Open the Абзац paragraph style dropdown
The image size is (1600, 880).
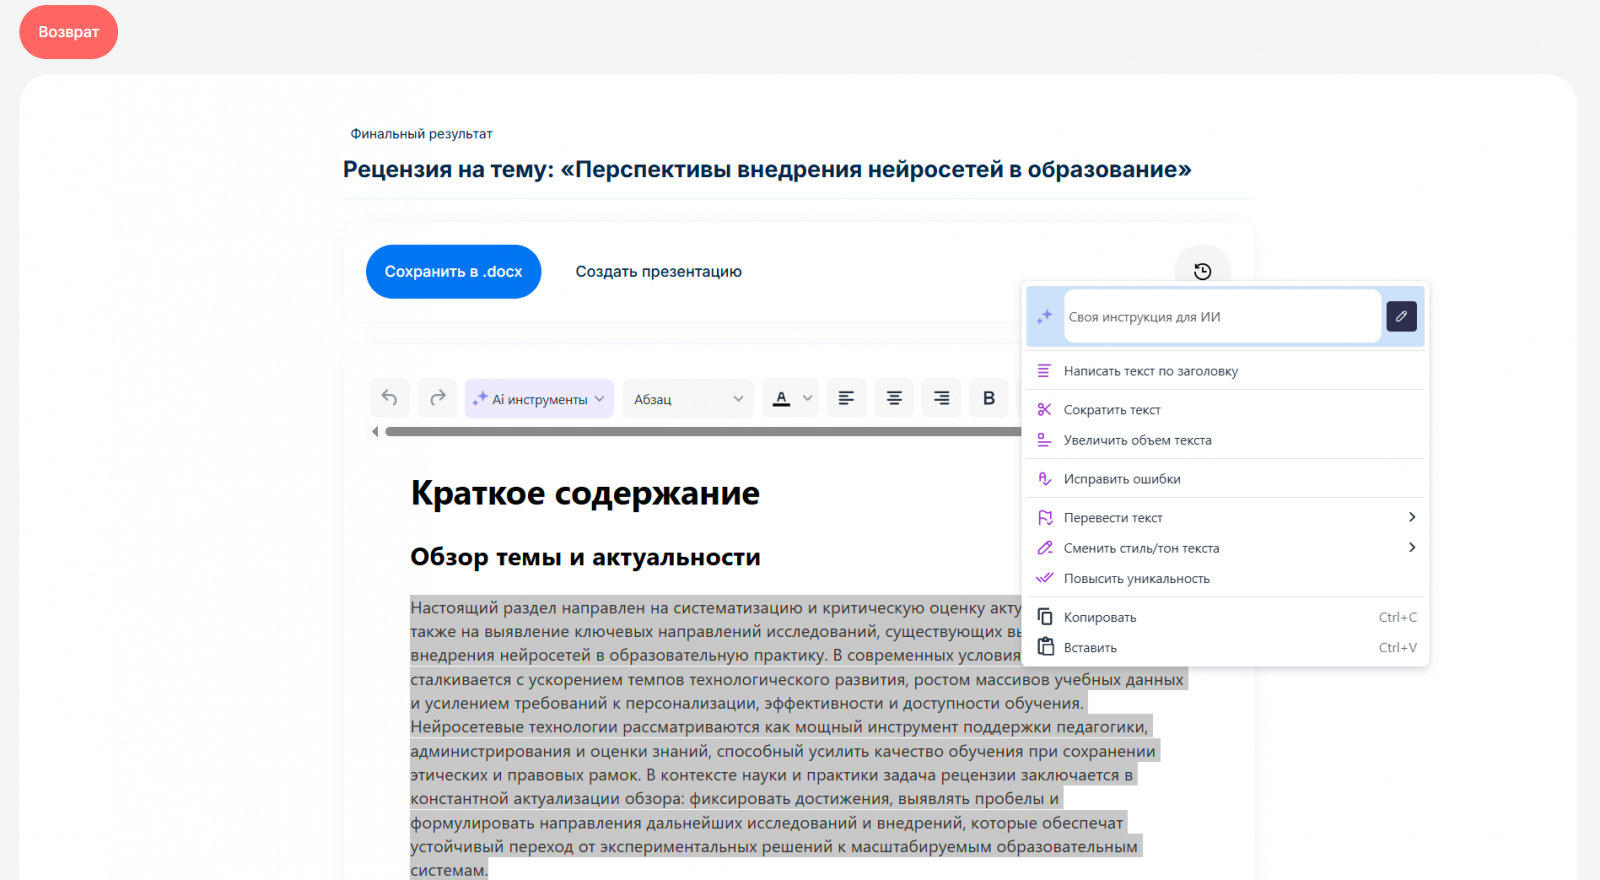[x=688, y=399]
